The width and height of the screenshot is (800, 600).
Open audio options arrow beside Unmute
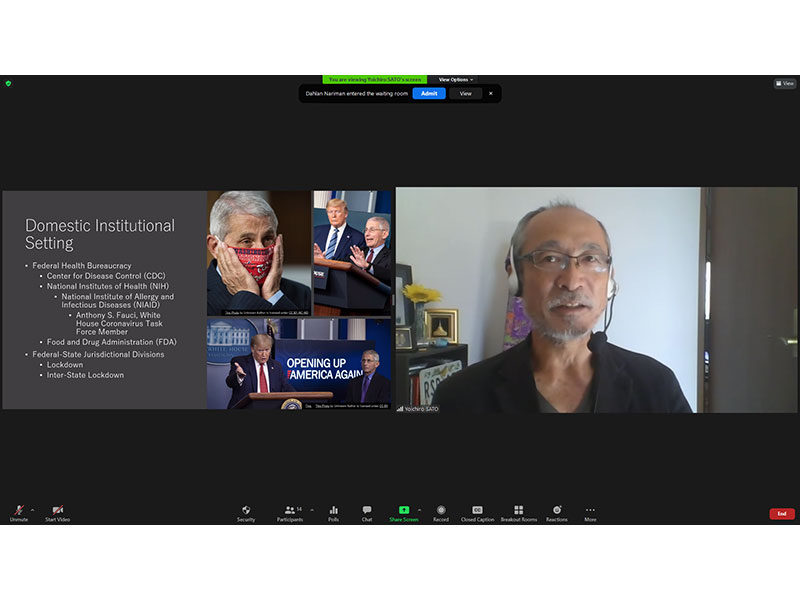pos(32,509)
